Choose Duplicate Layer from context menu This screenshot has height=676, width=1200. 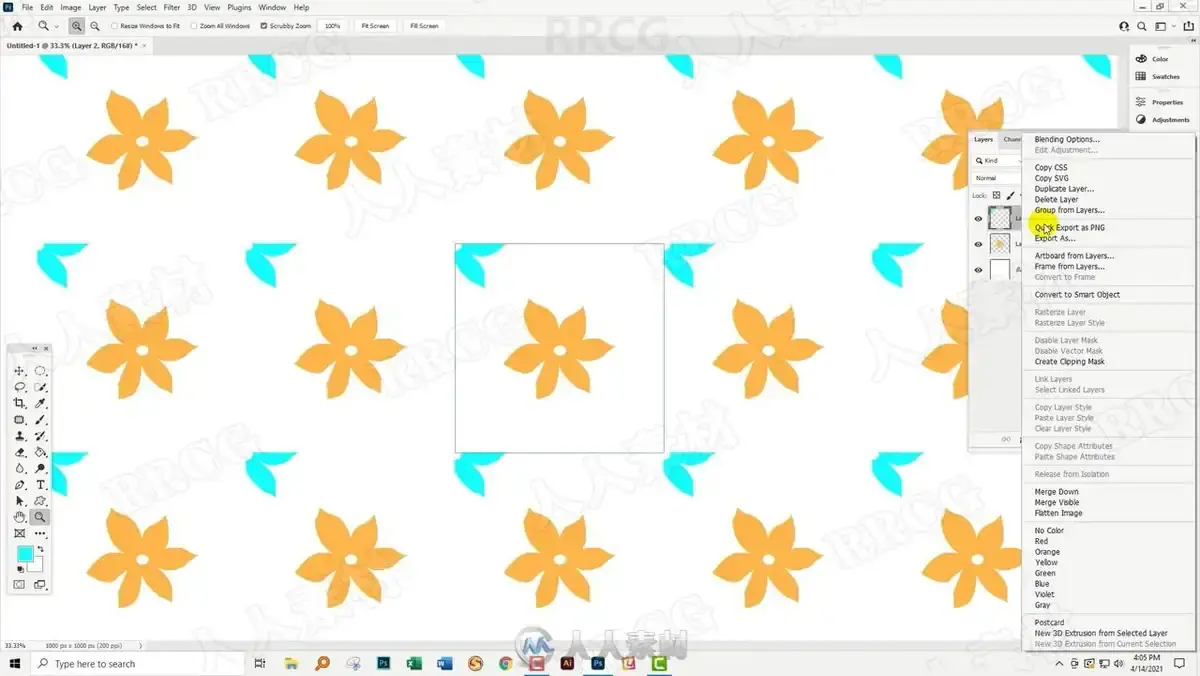pos(1064,189)
